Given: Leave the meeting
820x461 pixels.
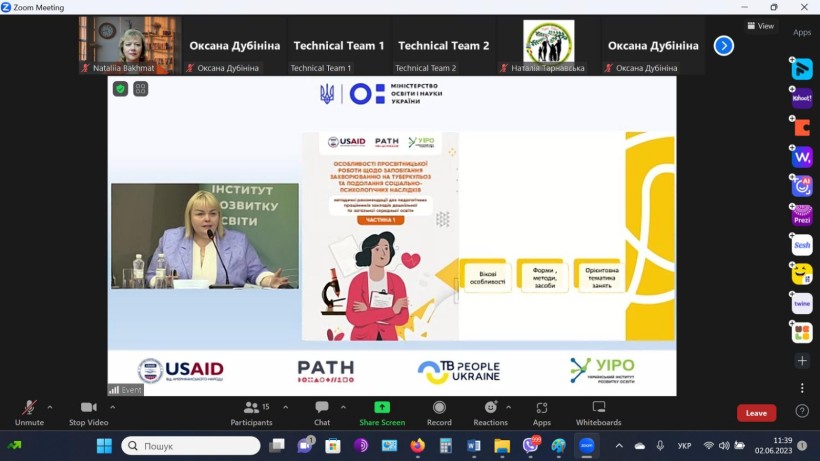Looking at the screenshot, I should coord(756,413).
